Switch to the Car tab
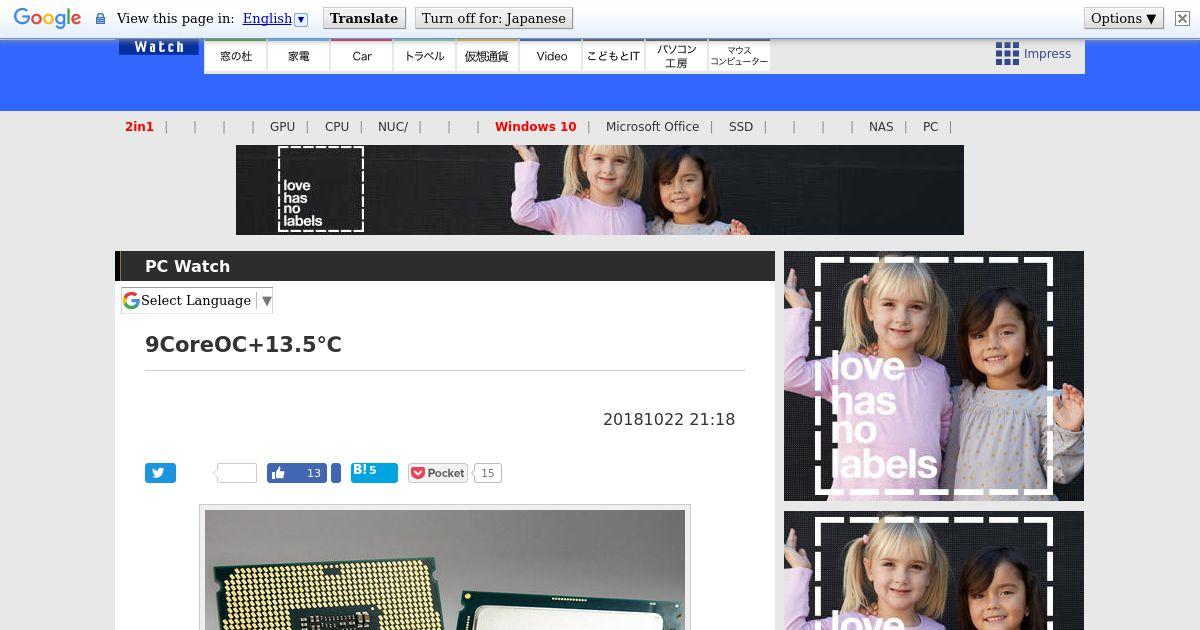1200x630 pixels. (x=362, y=56)
